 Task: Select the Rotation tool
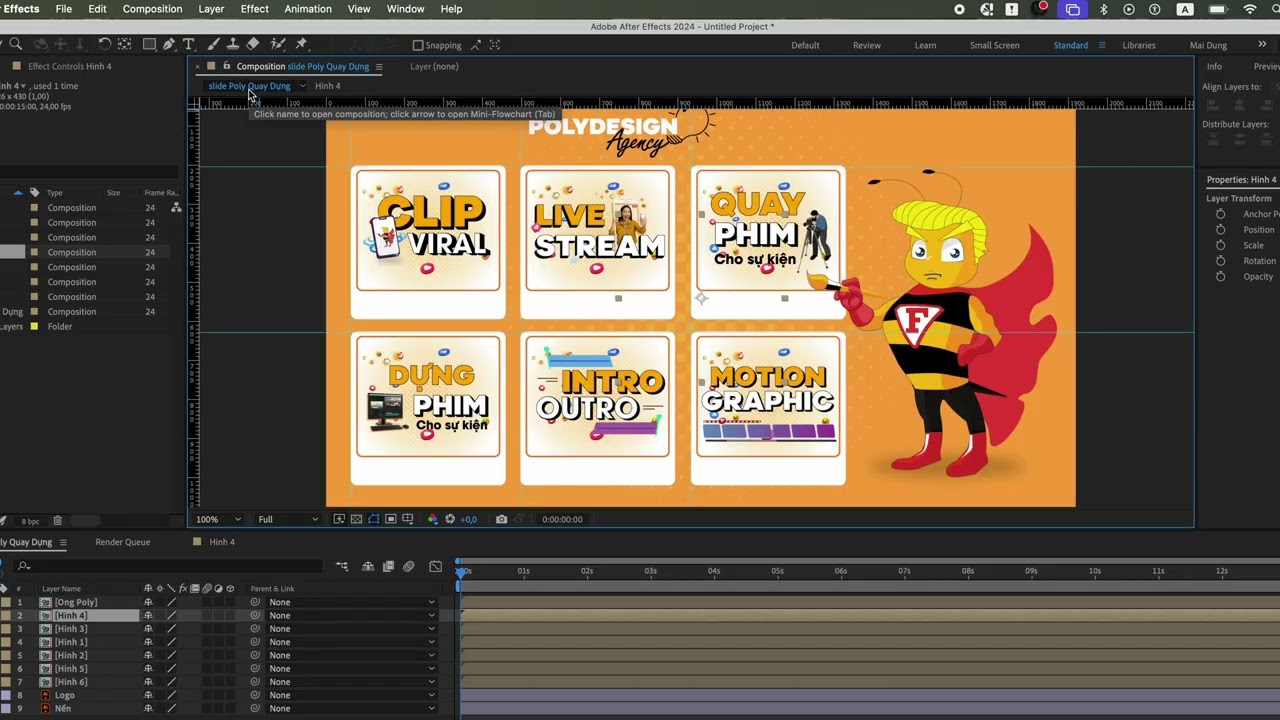(104, 44)
